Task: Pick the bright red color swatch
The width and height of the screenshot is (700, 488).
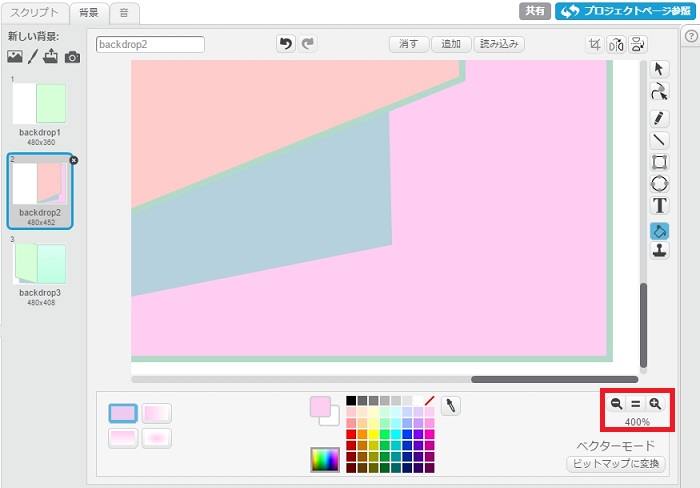Action: (x=351, y=434)
